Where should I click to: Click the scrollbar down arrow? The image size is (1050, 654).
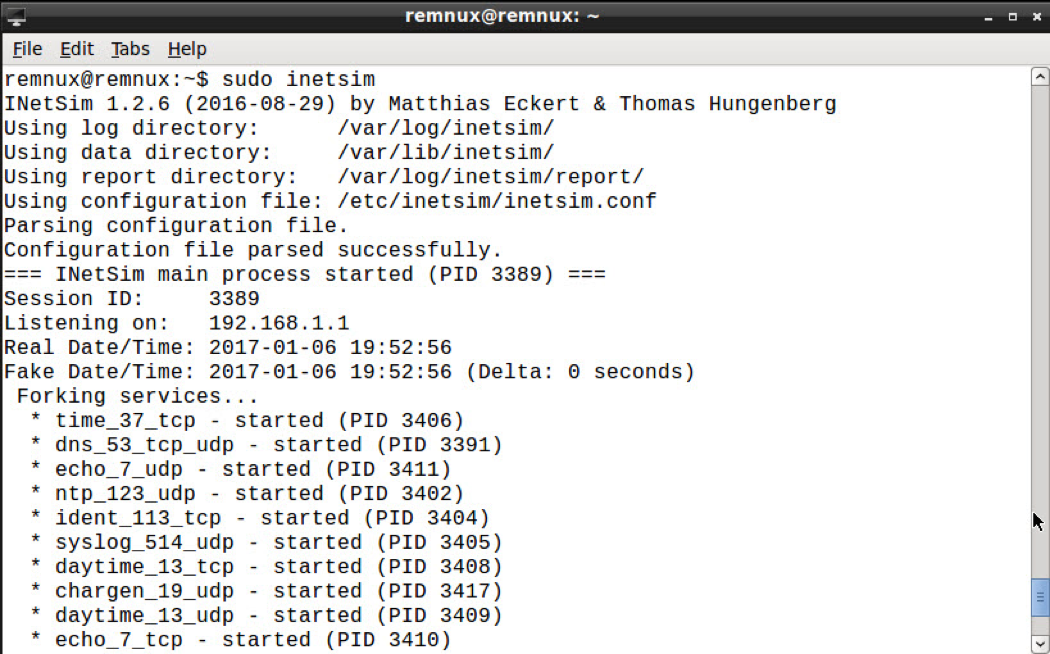coord(1039,642)
